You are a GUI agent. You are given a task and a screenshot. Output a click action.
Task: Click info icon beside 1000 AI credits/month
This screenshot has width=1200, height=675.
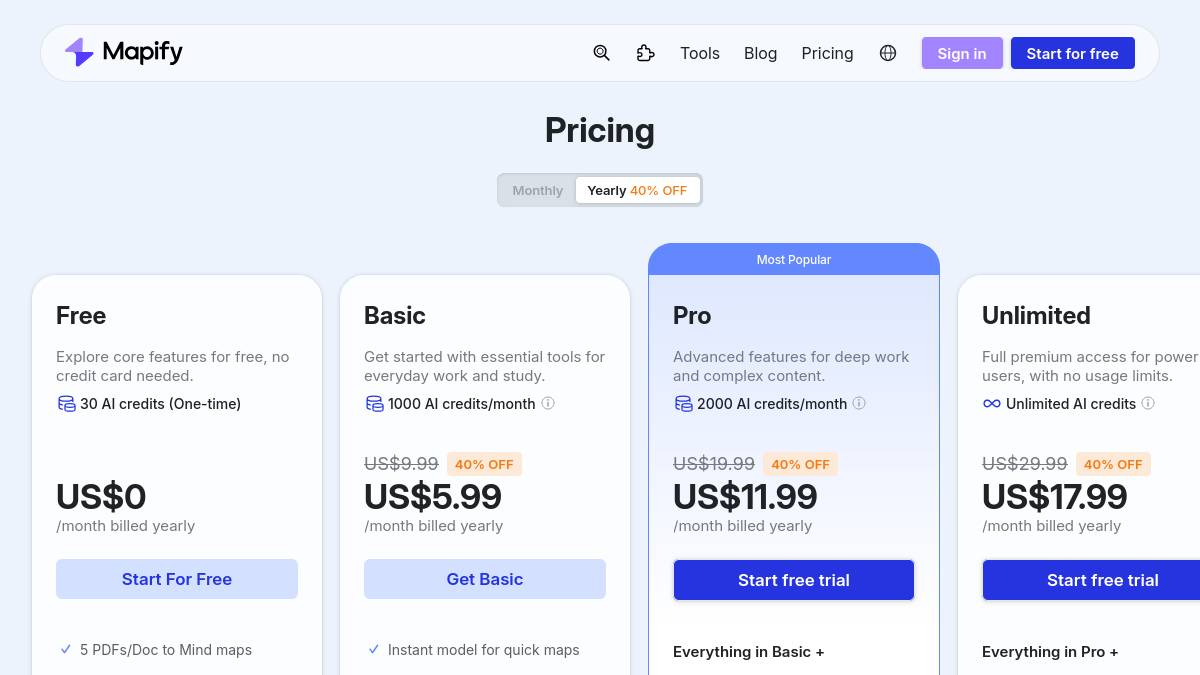[548, 403]
